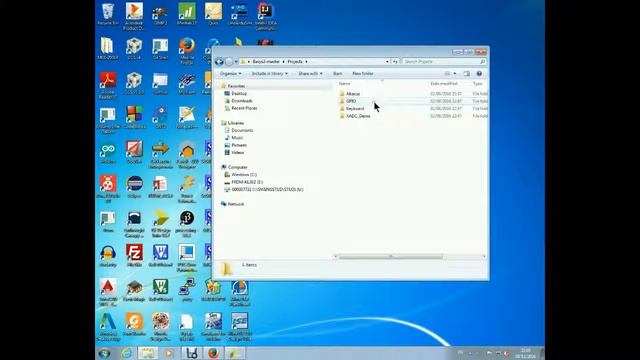Select the GPIO folder

pos(351,101)
